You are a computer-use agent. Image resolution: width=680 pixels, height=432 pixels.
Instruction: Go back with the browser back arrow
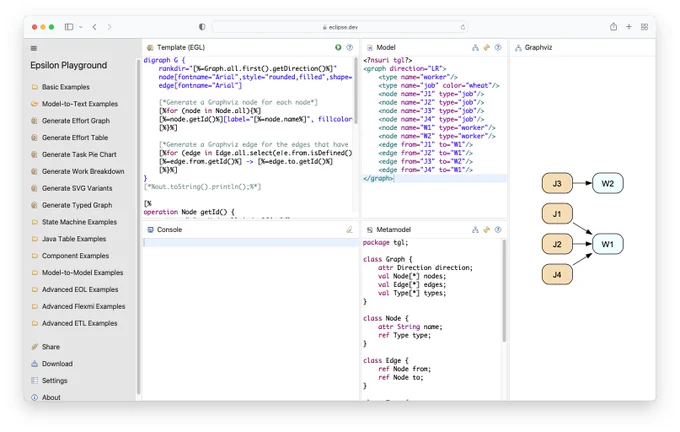click(95, 27)
